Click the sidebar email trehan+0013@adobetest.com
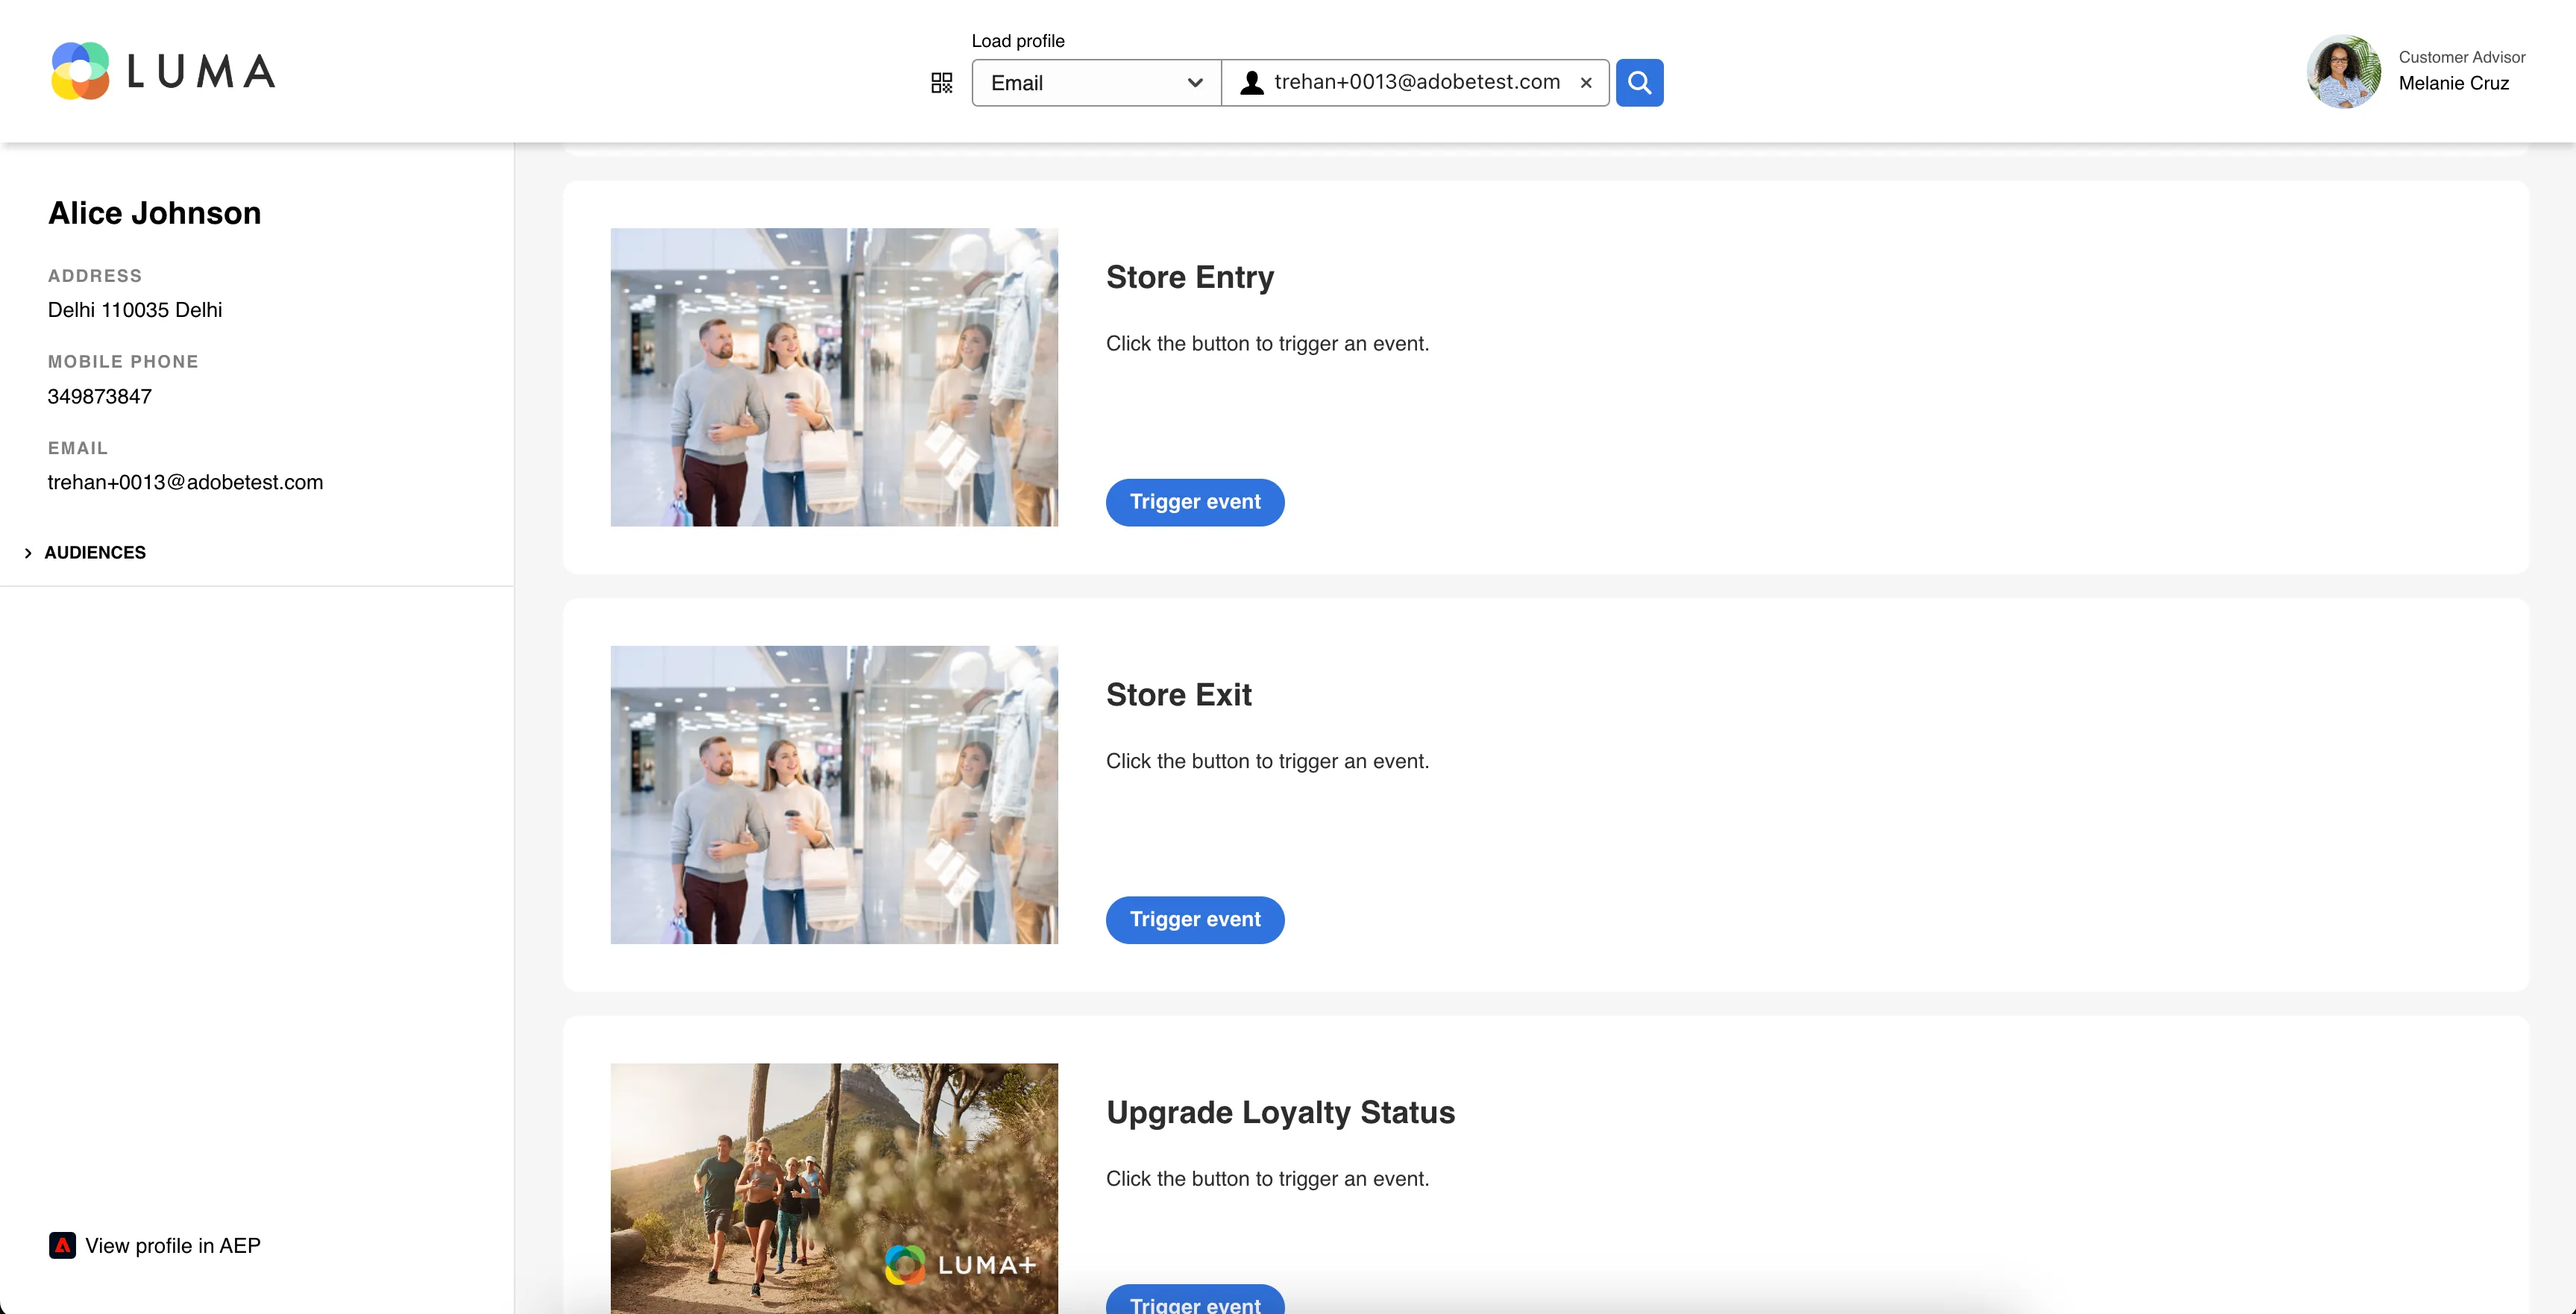Screen dimensions: 2576x1314 coord(186,482)
